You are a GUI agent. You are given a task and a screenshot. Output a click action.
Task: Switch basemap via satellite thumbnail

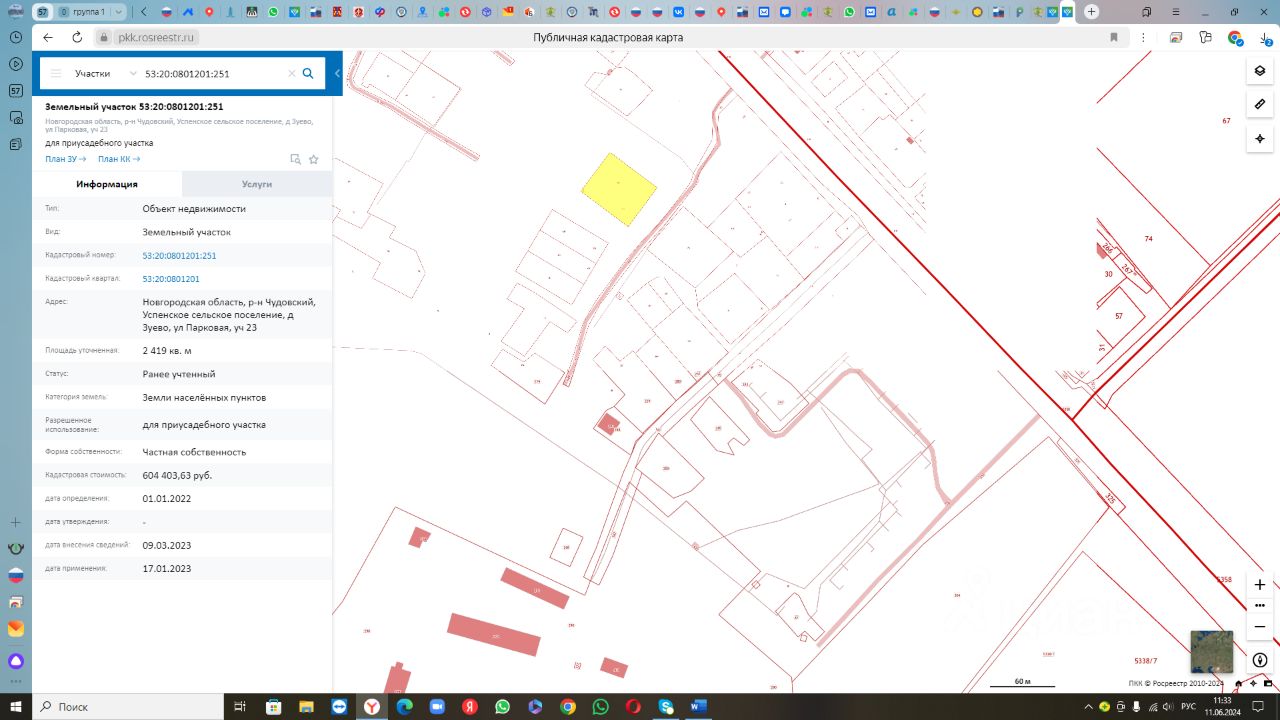pos(1211,652)
